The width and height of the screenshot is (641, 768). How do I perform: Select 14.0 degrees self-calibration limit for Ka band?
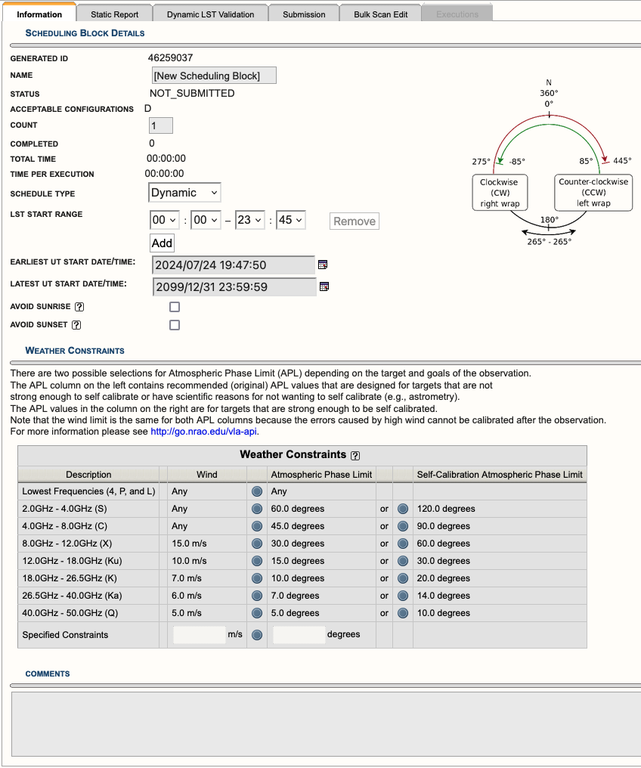[403, 596]
